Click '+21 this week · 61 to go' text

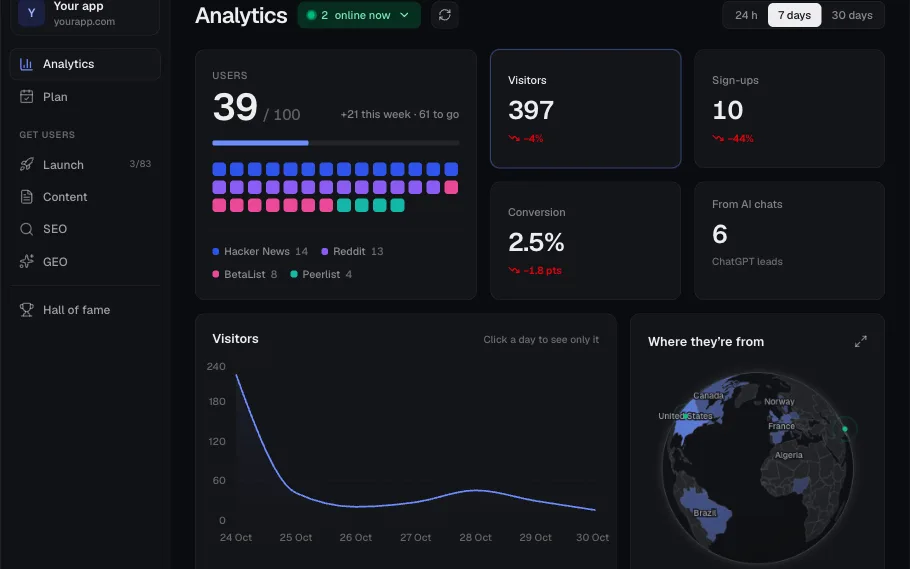coord(399,114)
